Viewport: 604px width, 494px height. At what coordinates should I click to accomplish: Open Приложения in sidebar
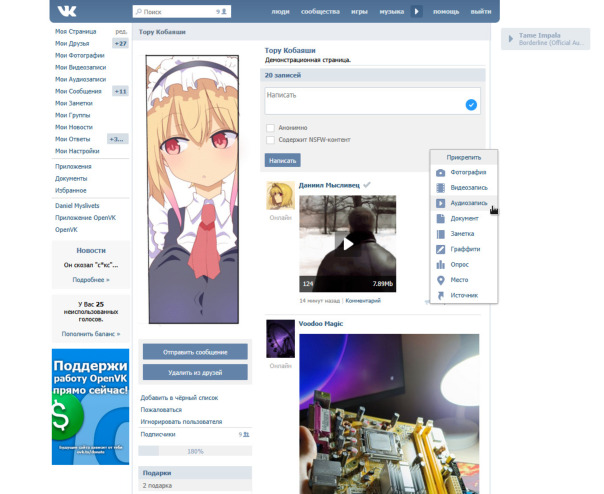click(x=73, y=166)
